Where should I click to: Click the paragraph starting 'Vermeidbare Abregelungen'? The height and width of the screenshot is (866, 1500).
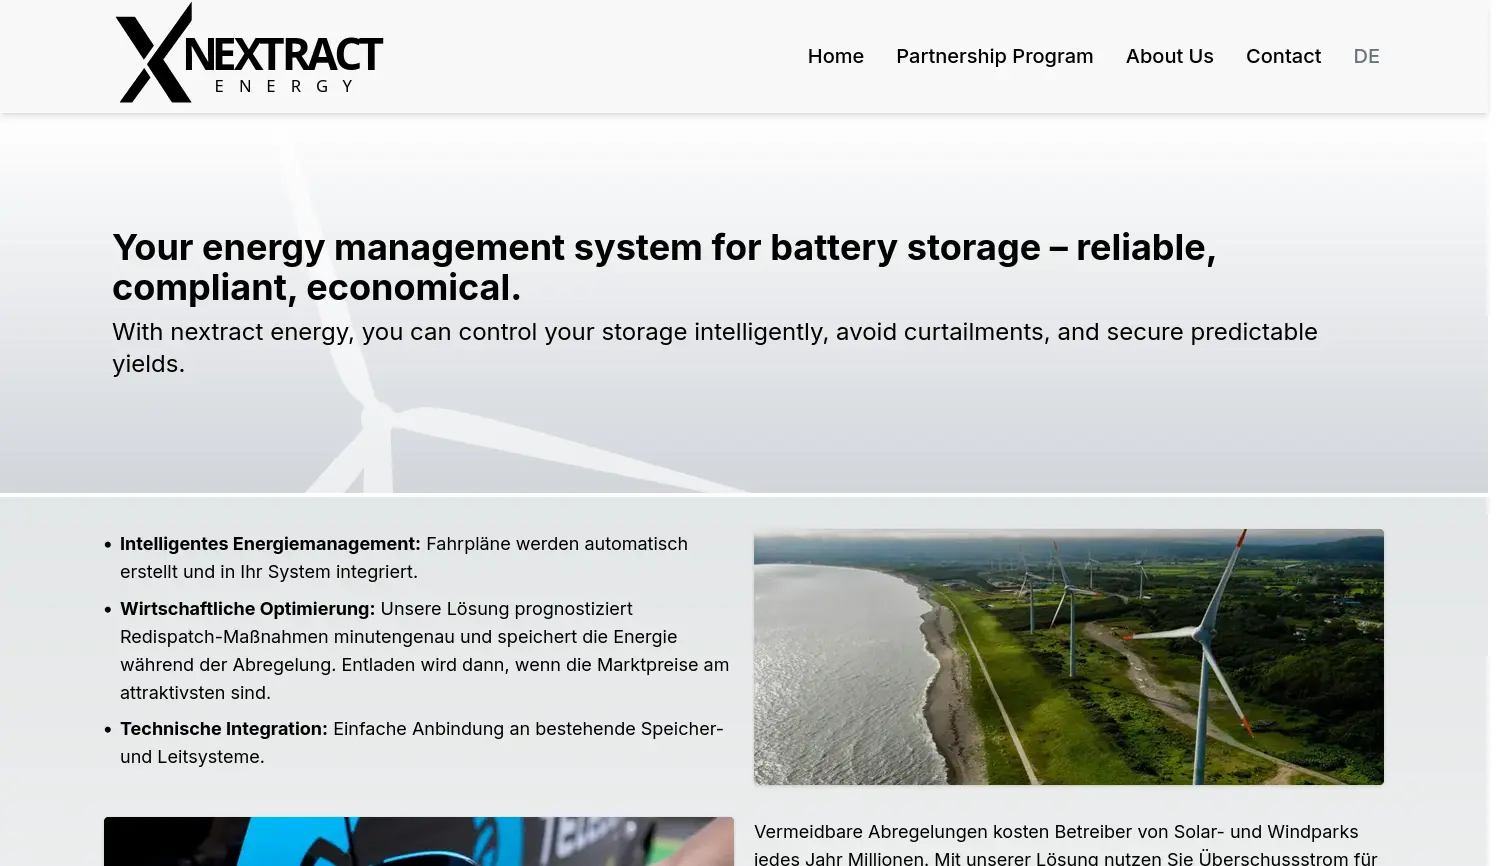[x=1065, y=845]
